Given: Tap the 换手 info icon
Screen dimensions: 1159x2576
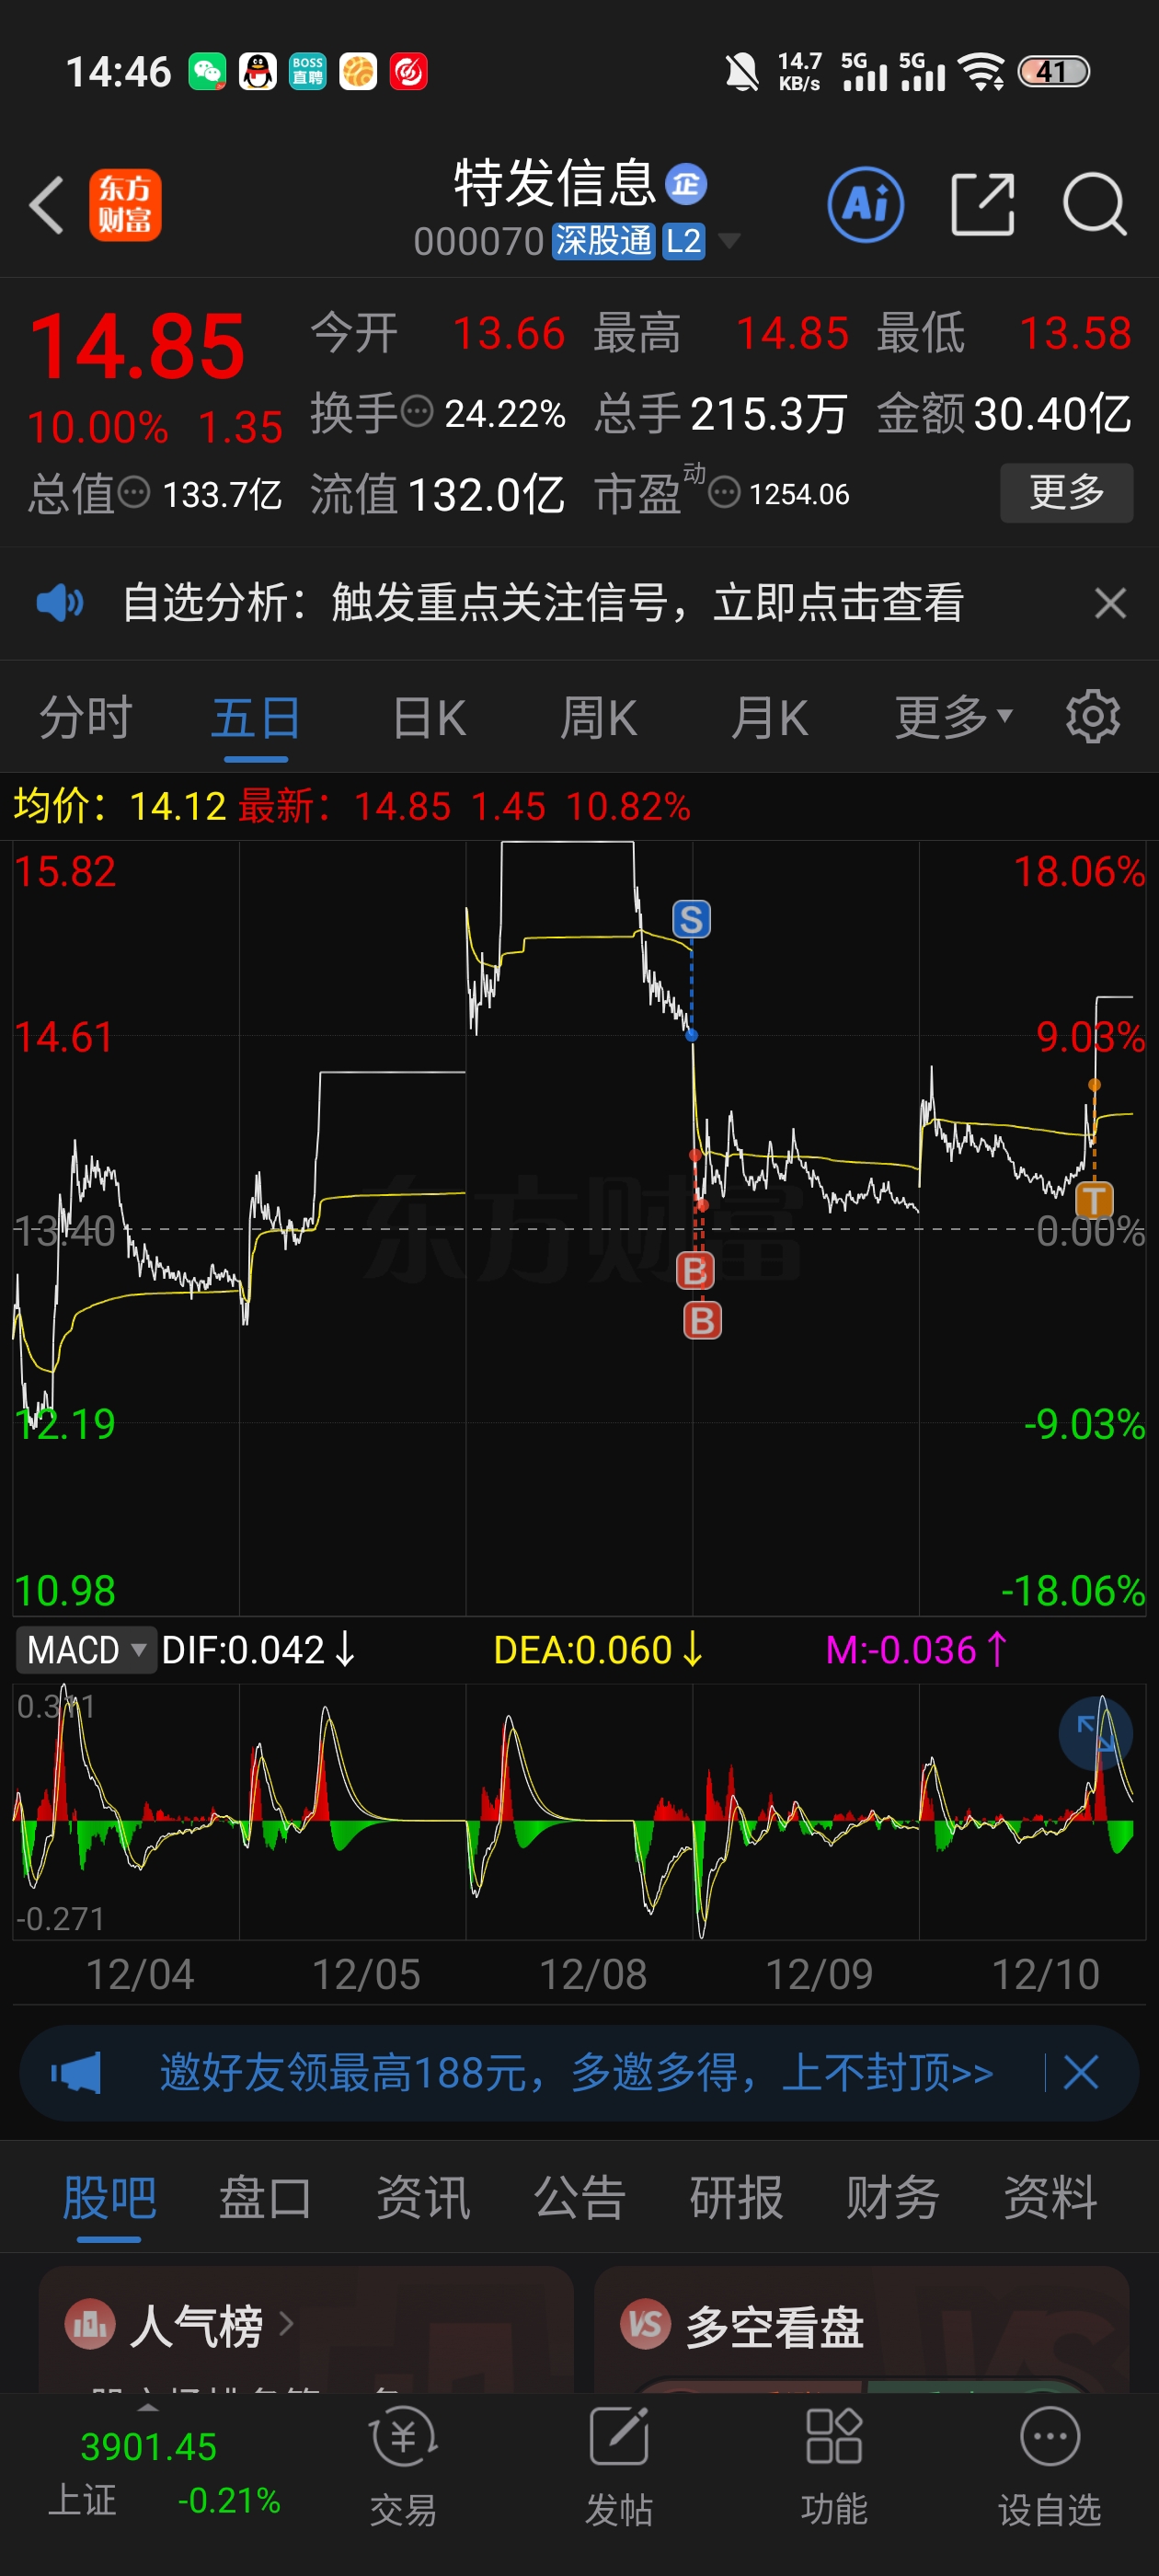Looking at the screenshot, I should click(x=417, y=411).
